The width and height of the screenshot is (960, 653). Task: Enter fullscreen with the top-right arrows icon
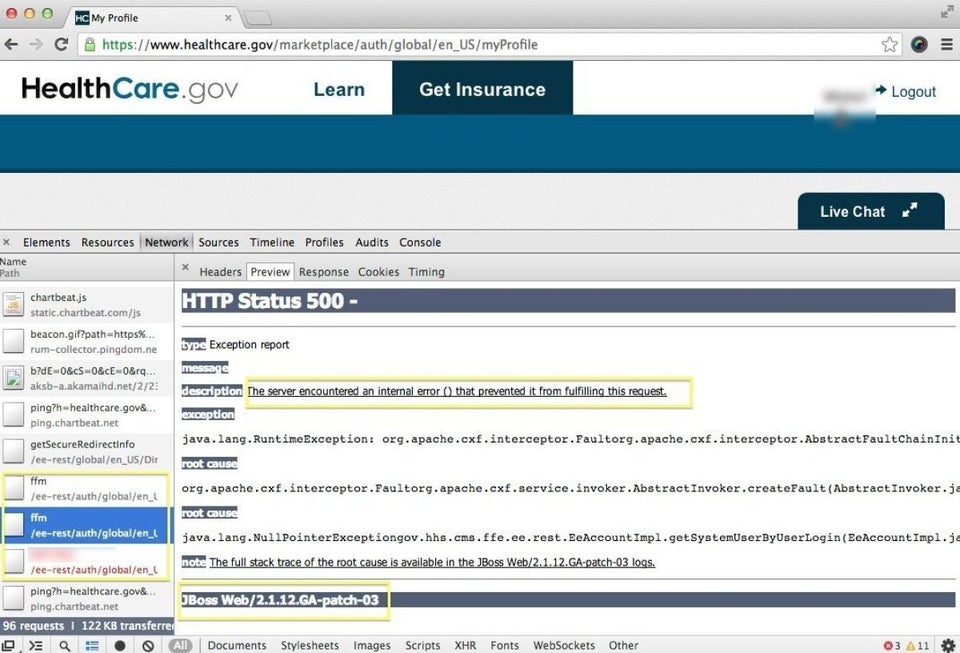click(947, 11)
